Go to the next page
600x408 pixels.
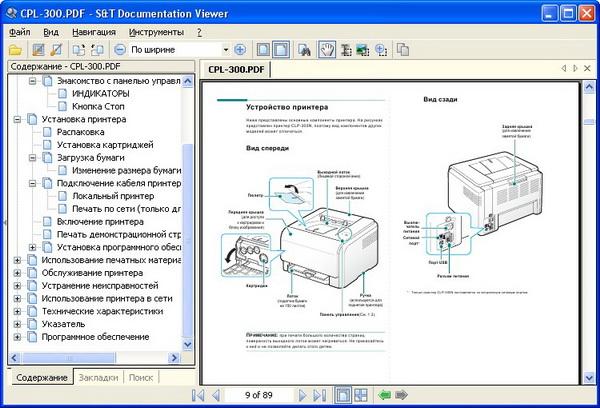[x=301, y=395]
